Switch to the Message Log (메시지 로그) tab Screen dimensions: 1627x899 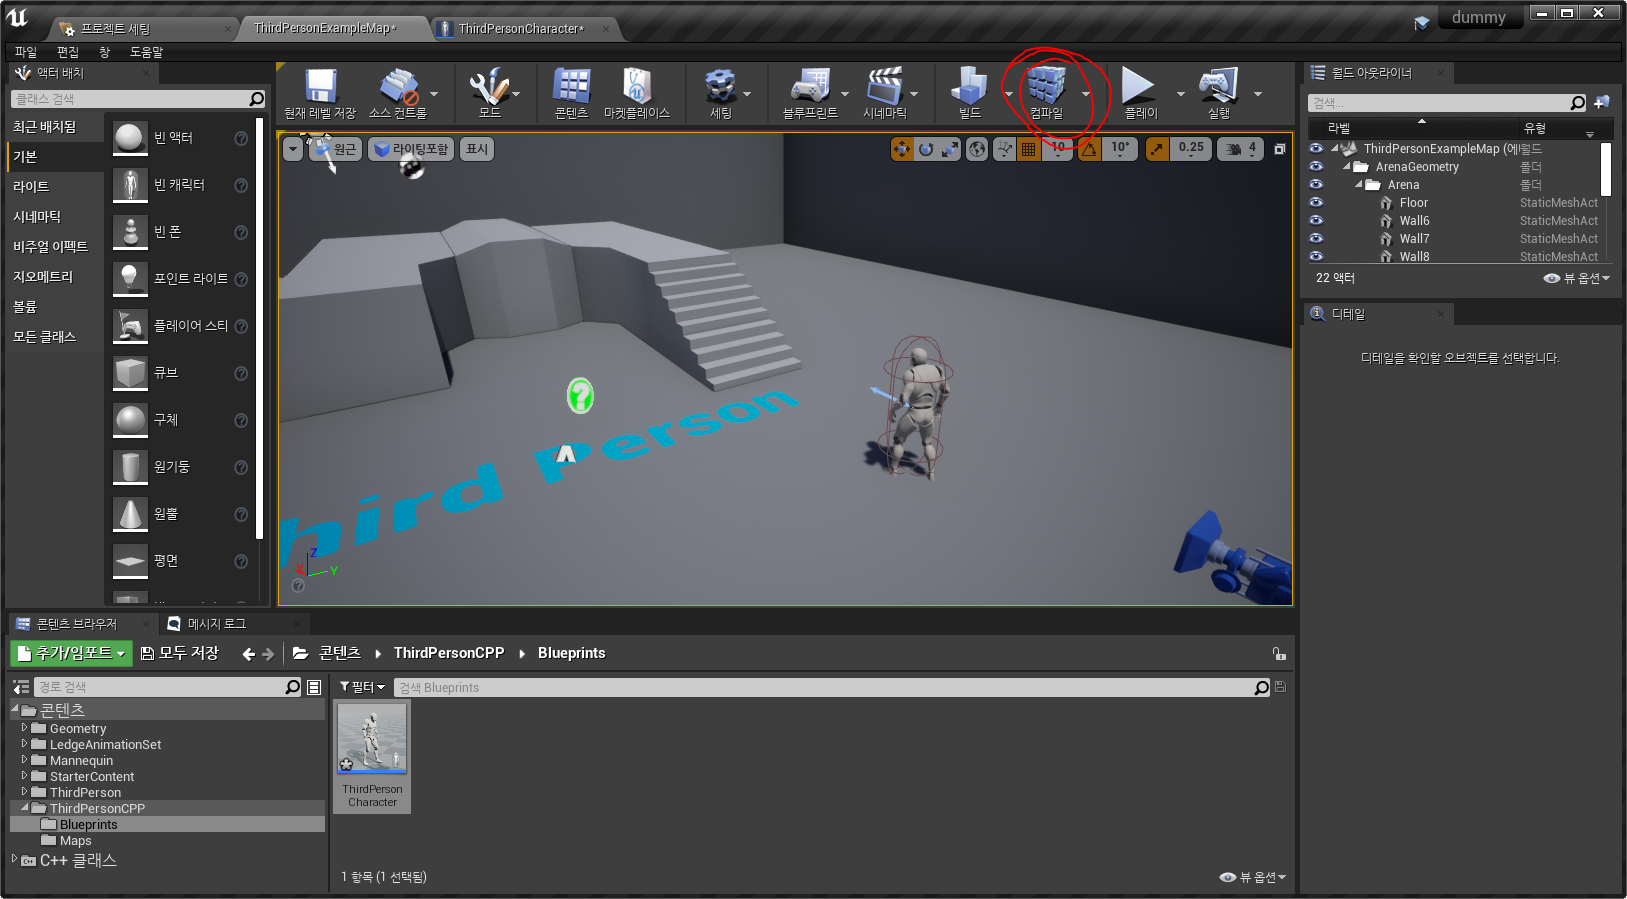click(216, 624)
